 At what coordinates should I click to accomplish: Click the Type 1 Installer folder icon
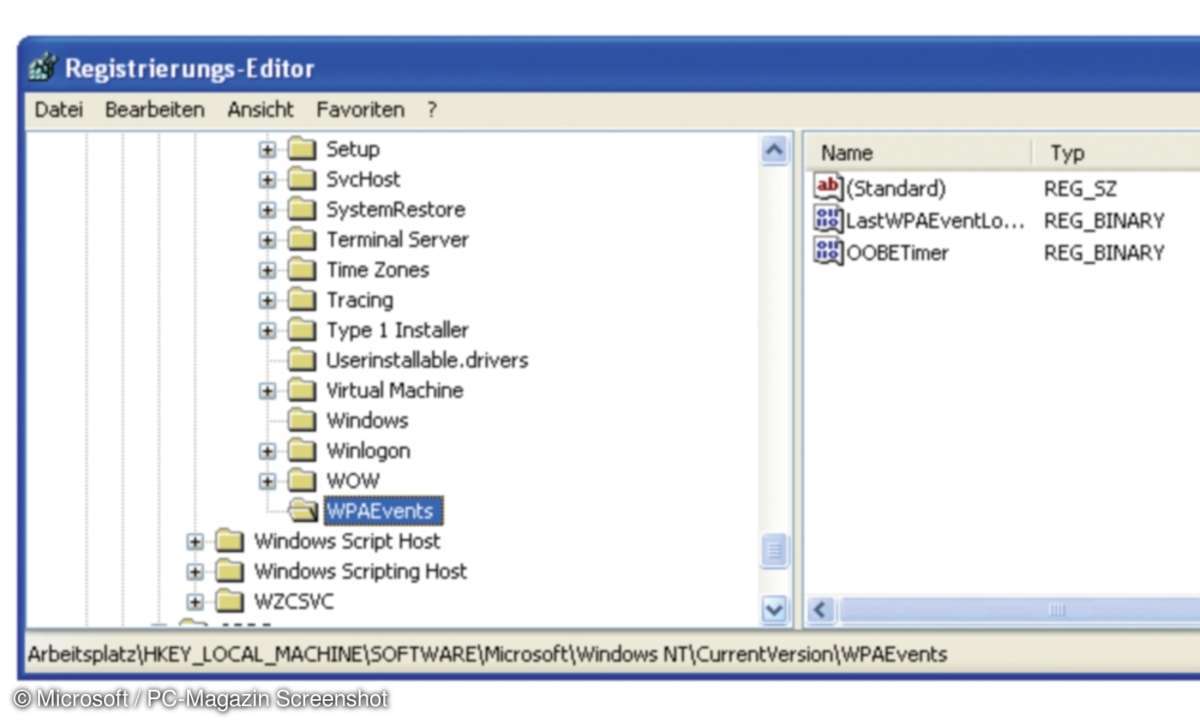tap(302, 330)
